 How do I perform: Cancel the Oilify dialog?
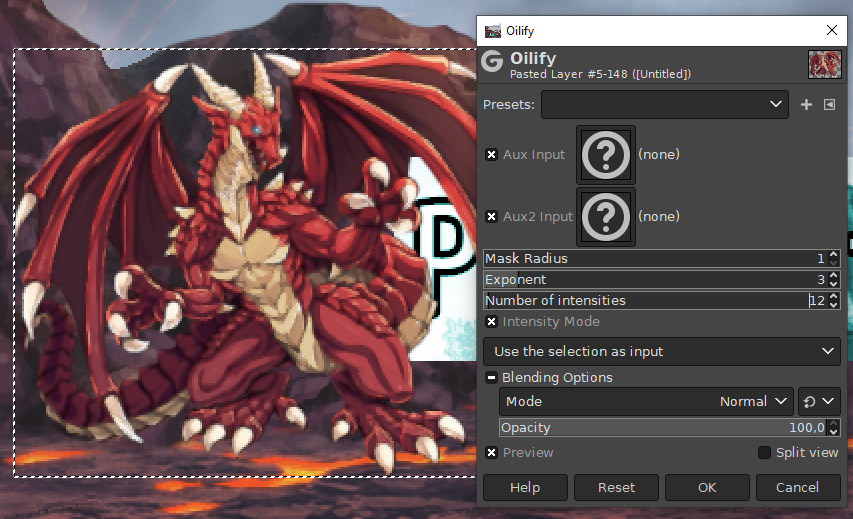(x=798, y=487)
